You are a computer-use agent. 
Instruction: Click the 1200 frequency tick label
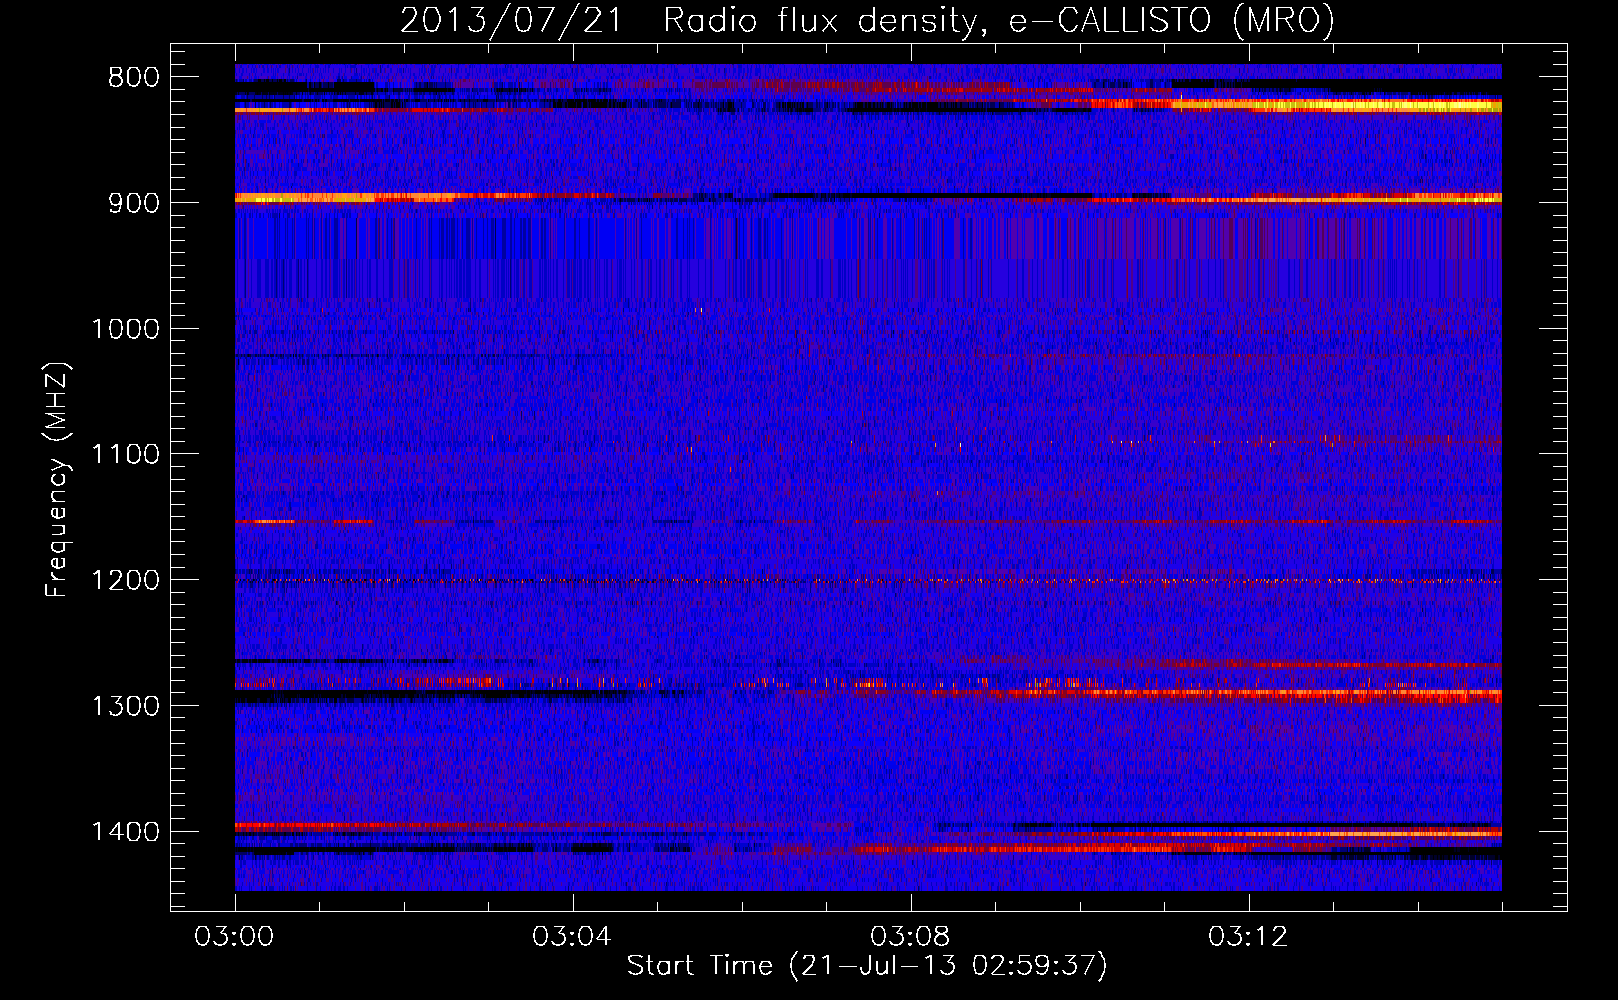125,581
